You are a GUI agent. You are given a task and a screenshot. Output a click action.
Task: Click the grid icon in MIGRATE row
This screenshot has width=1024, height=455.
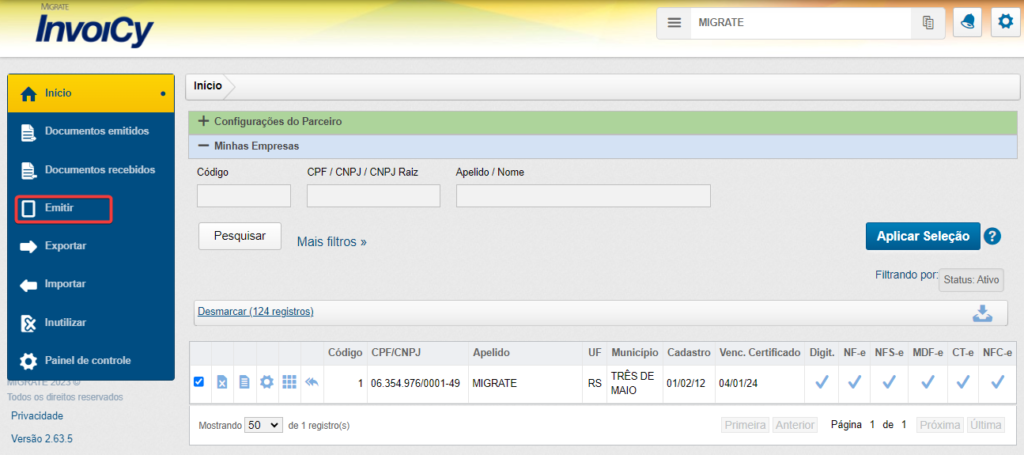pos(289,382)
